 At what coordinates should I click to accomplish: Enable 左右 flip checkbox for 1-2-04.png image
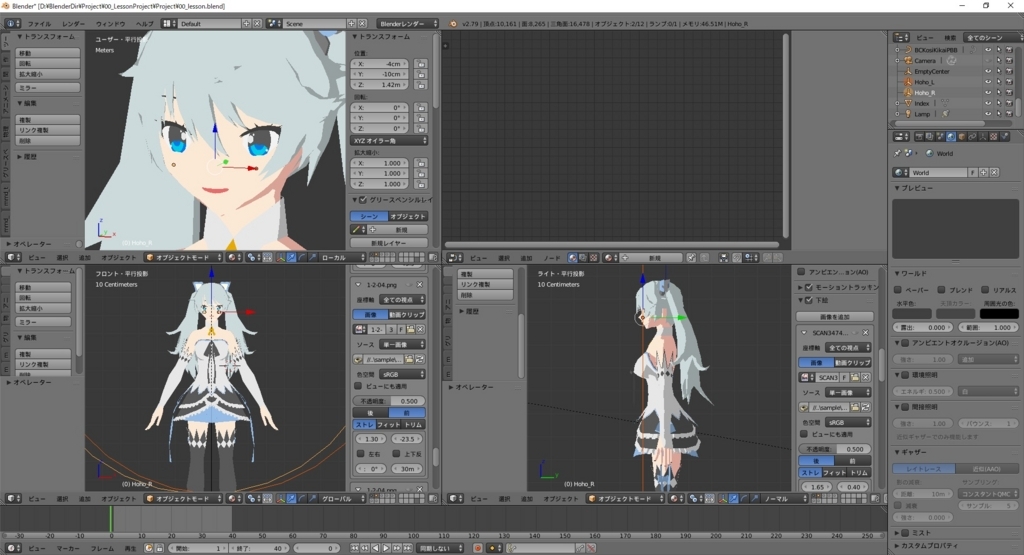pos(360,453)
